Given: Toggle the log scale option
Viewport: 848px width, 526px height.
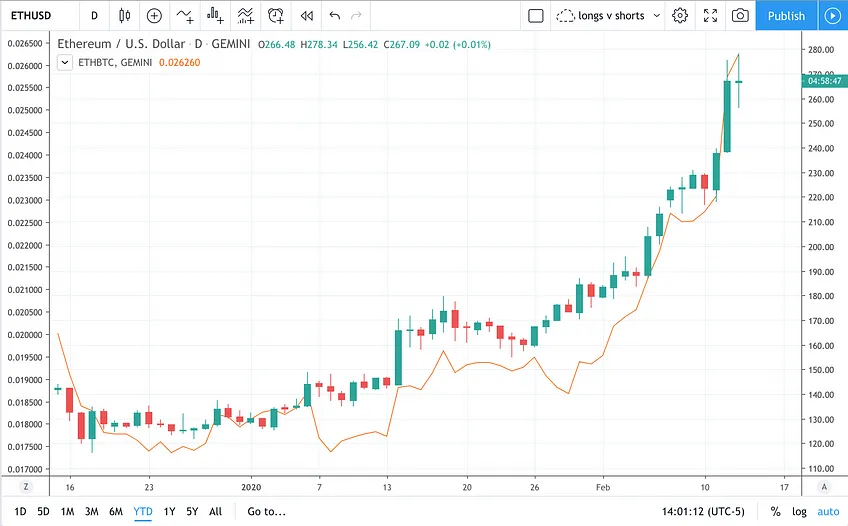Looking at the screenshot, I should [799, 511].
